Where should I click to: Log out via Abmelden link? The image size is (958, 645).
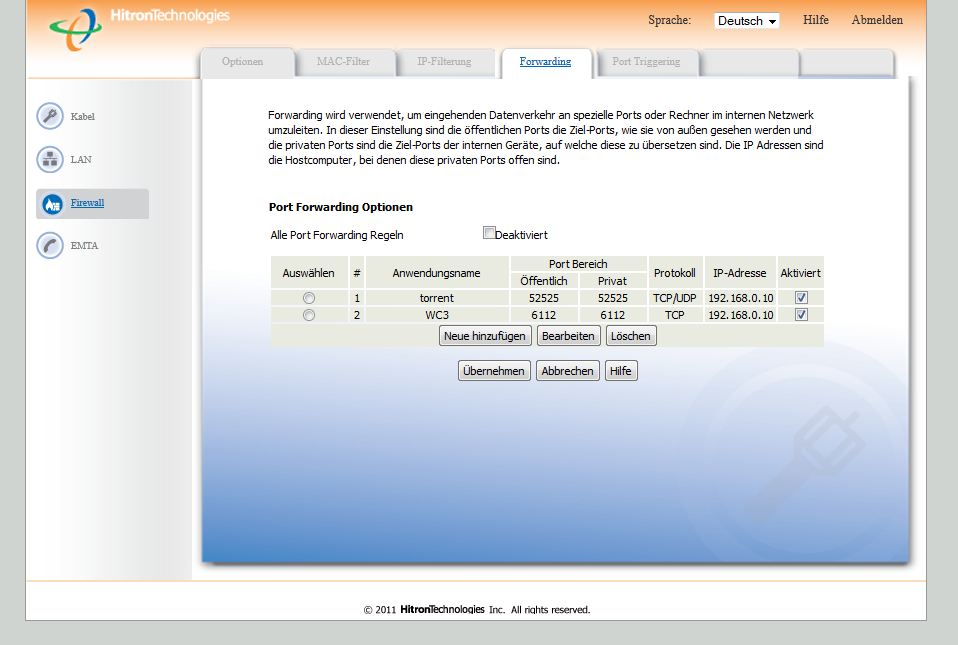(x=877, y=20)
